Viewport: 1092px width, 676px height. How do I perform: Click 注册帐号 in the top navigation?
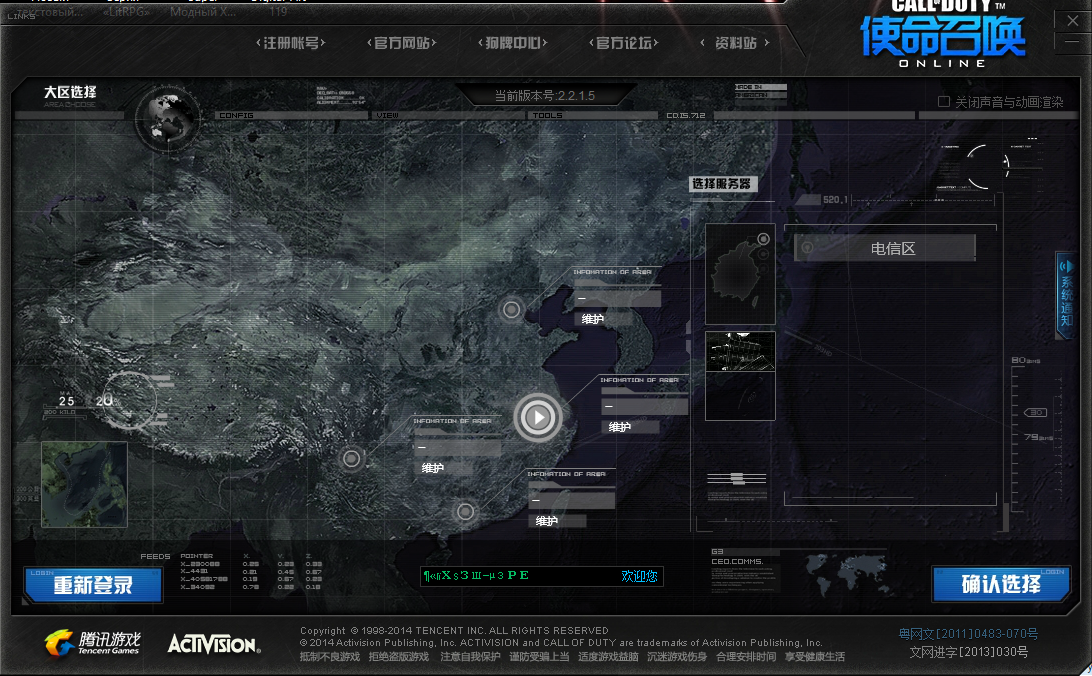[x=291, y=43]
